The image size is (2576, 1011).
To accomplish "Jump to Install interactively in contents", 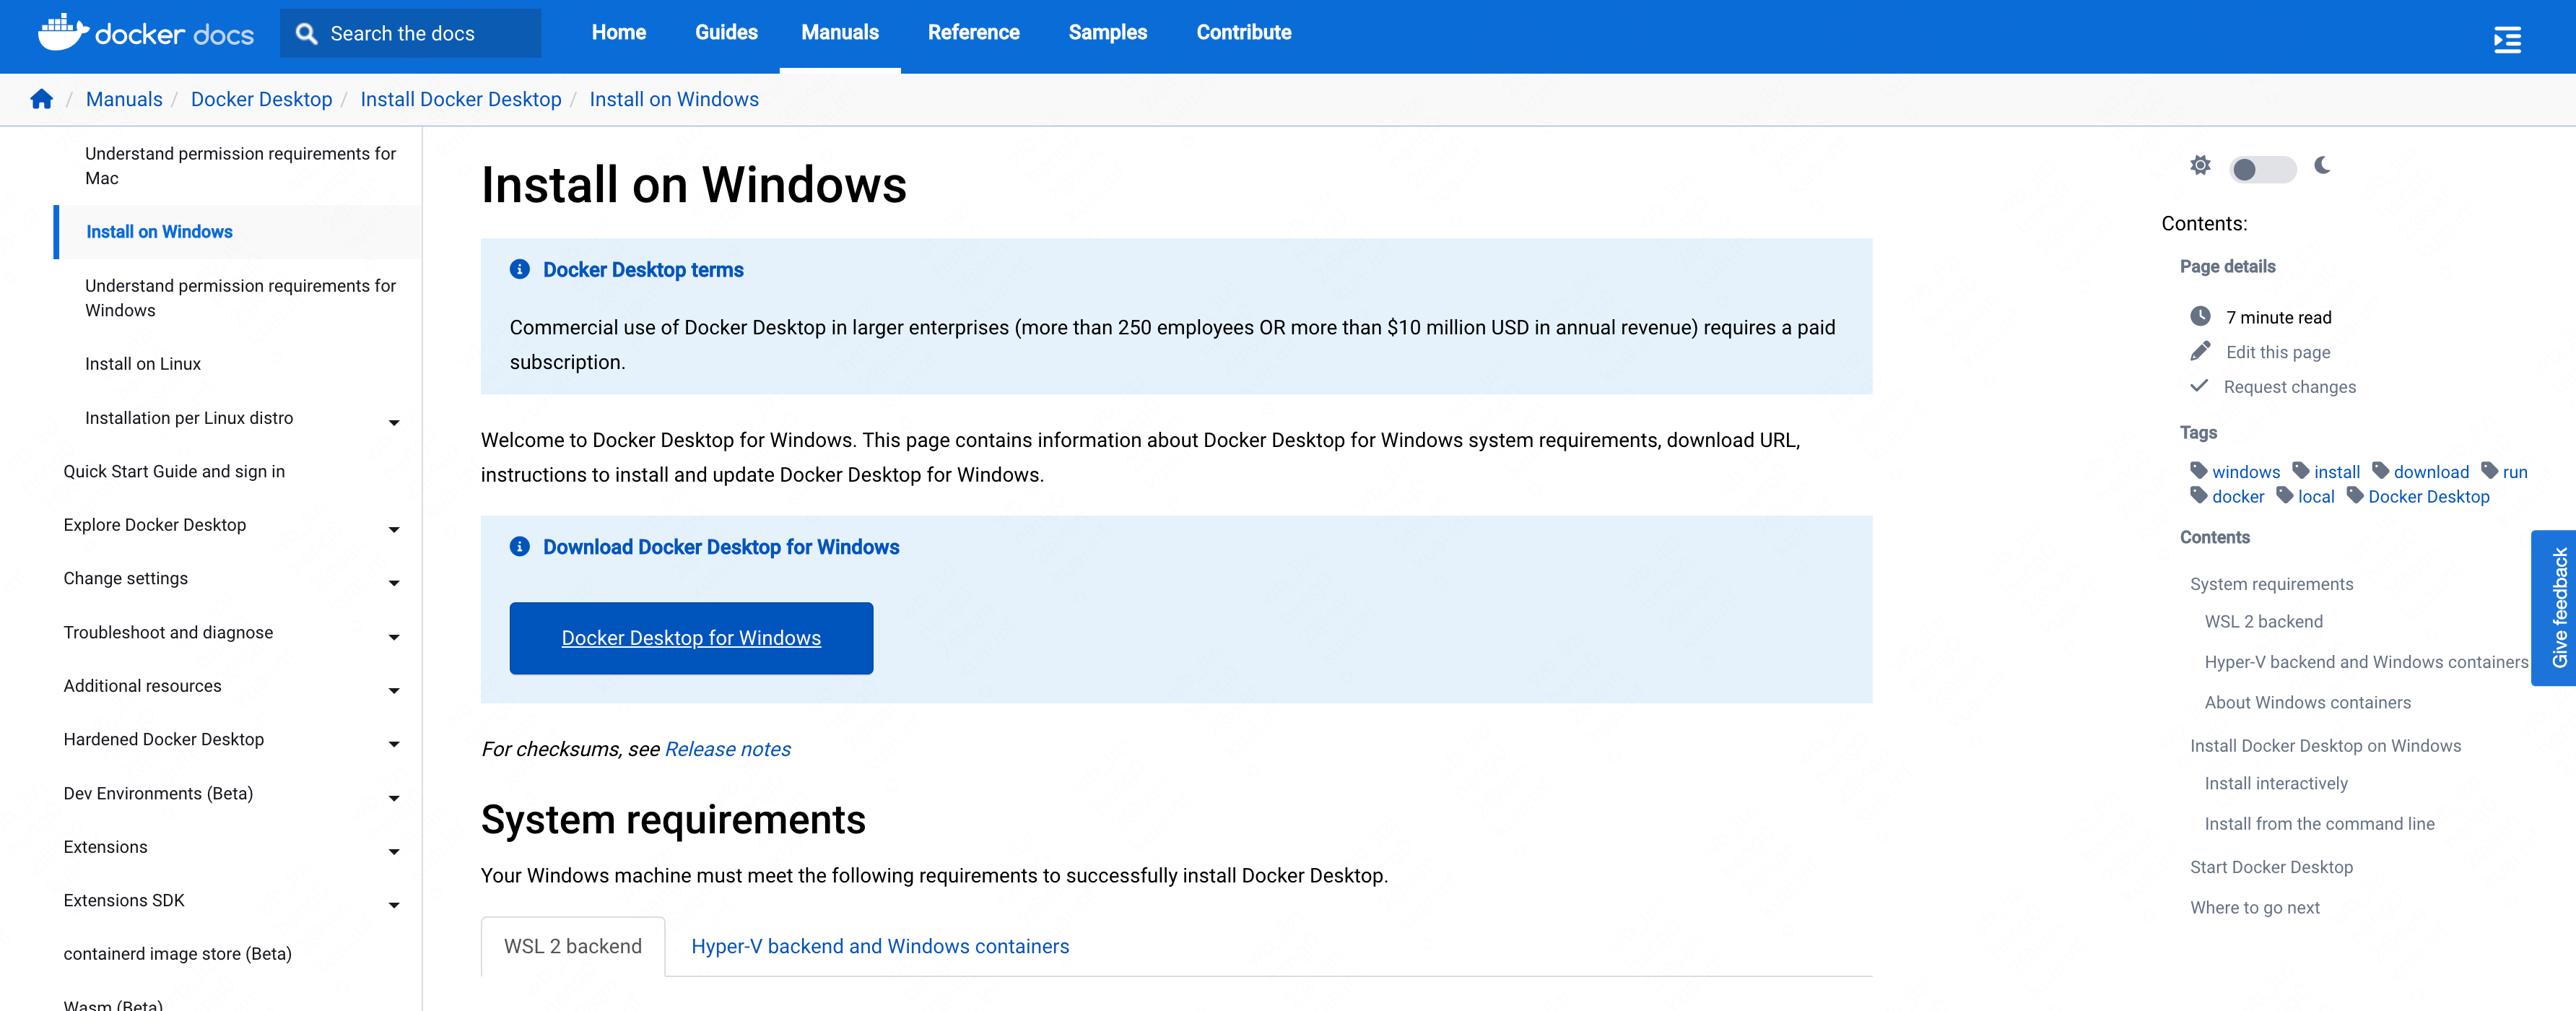I will click(x=2276, y=783).
